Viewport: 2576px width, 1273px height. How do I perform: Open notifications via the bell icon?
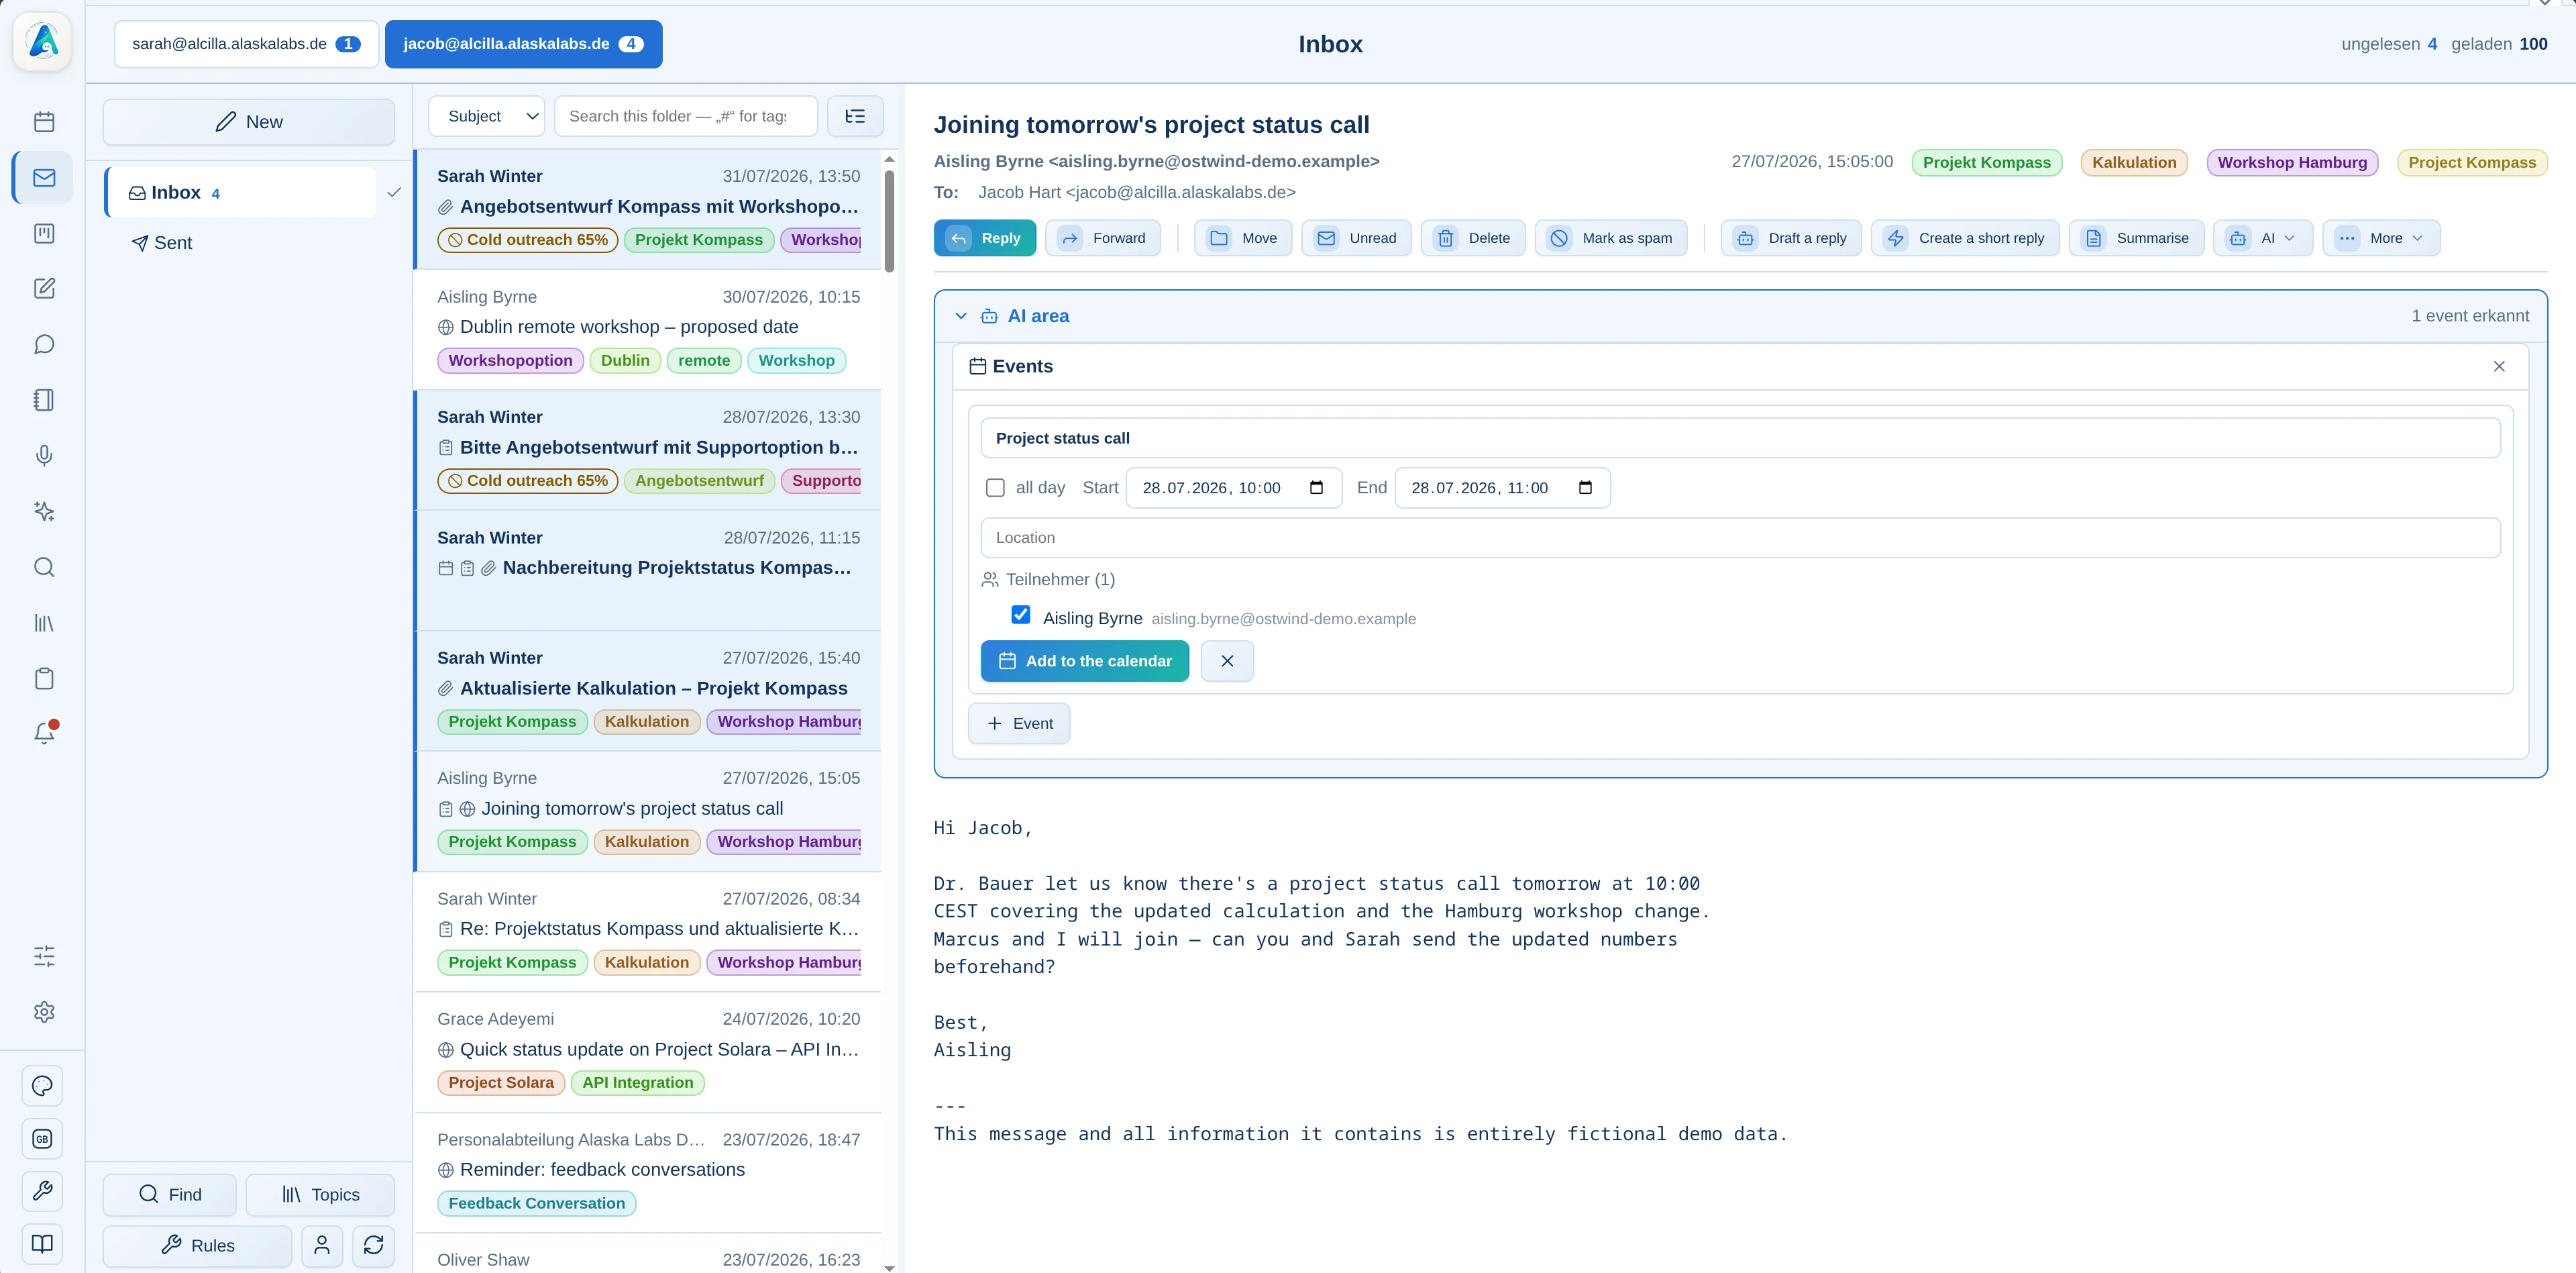pos(44,734)
